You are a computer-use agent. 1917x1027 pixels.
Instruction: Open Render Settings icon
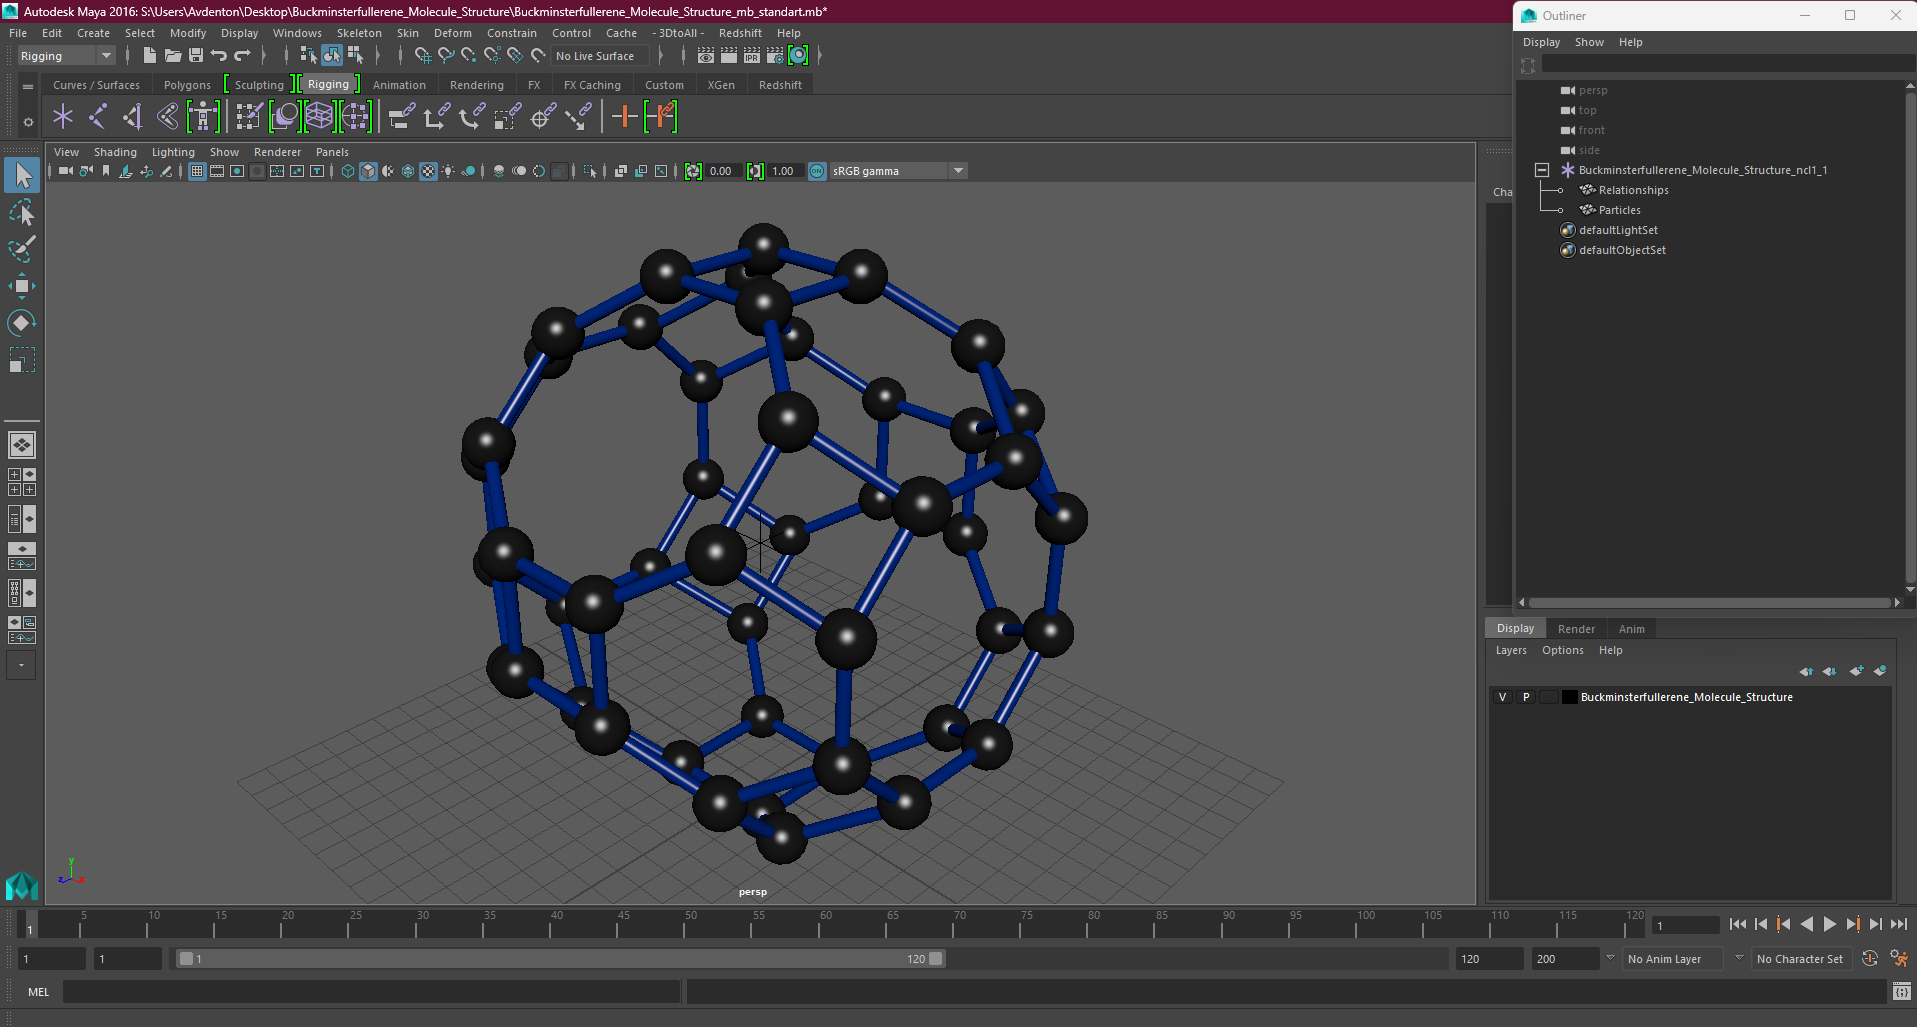click(775, 56)
